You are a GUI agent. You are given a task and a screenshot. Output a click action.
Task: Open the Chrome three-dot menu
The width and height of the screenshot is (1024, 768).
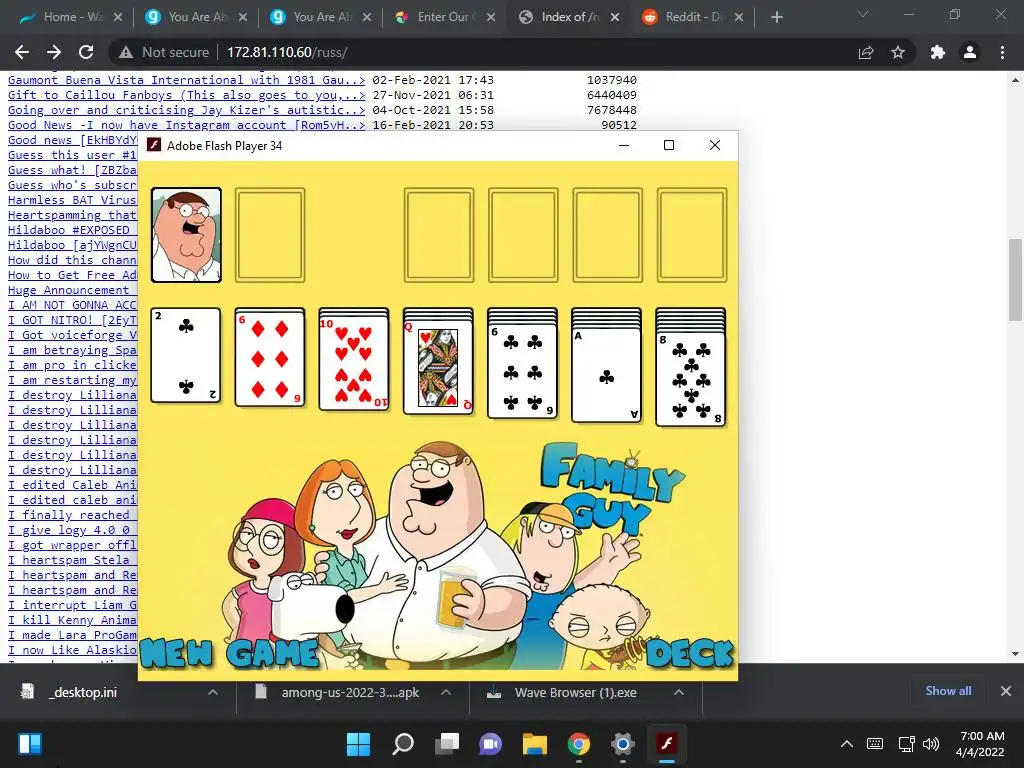point(1002,52)
